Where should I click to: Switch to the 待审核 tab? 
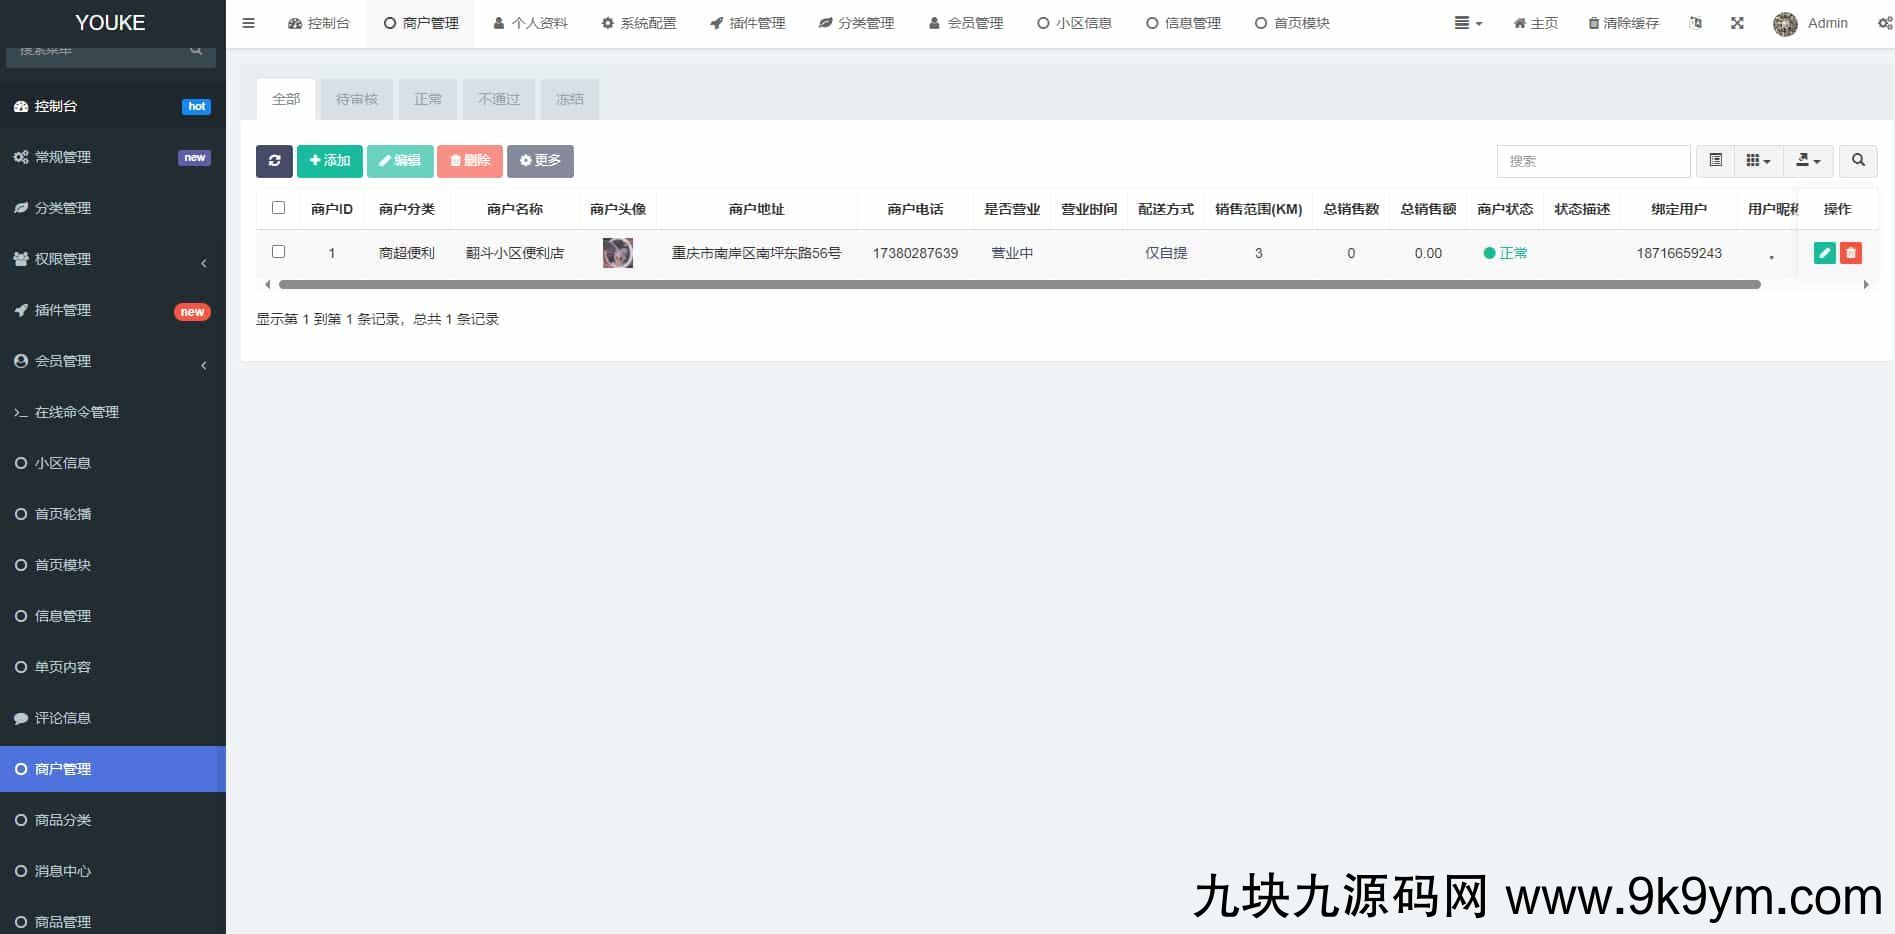pyautogui.click(x=357, y=99)
